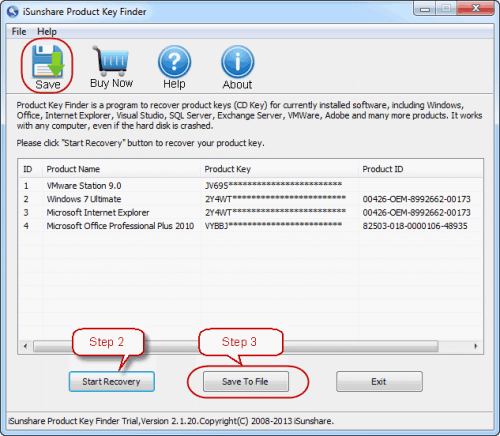The width and height of the screenshot is (500, 436).
Task: Click the Product ID column header
Action: coord(421,169)
